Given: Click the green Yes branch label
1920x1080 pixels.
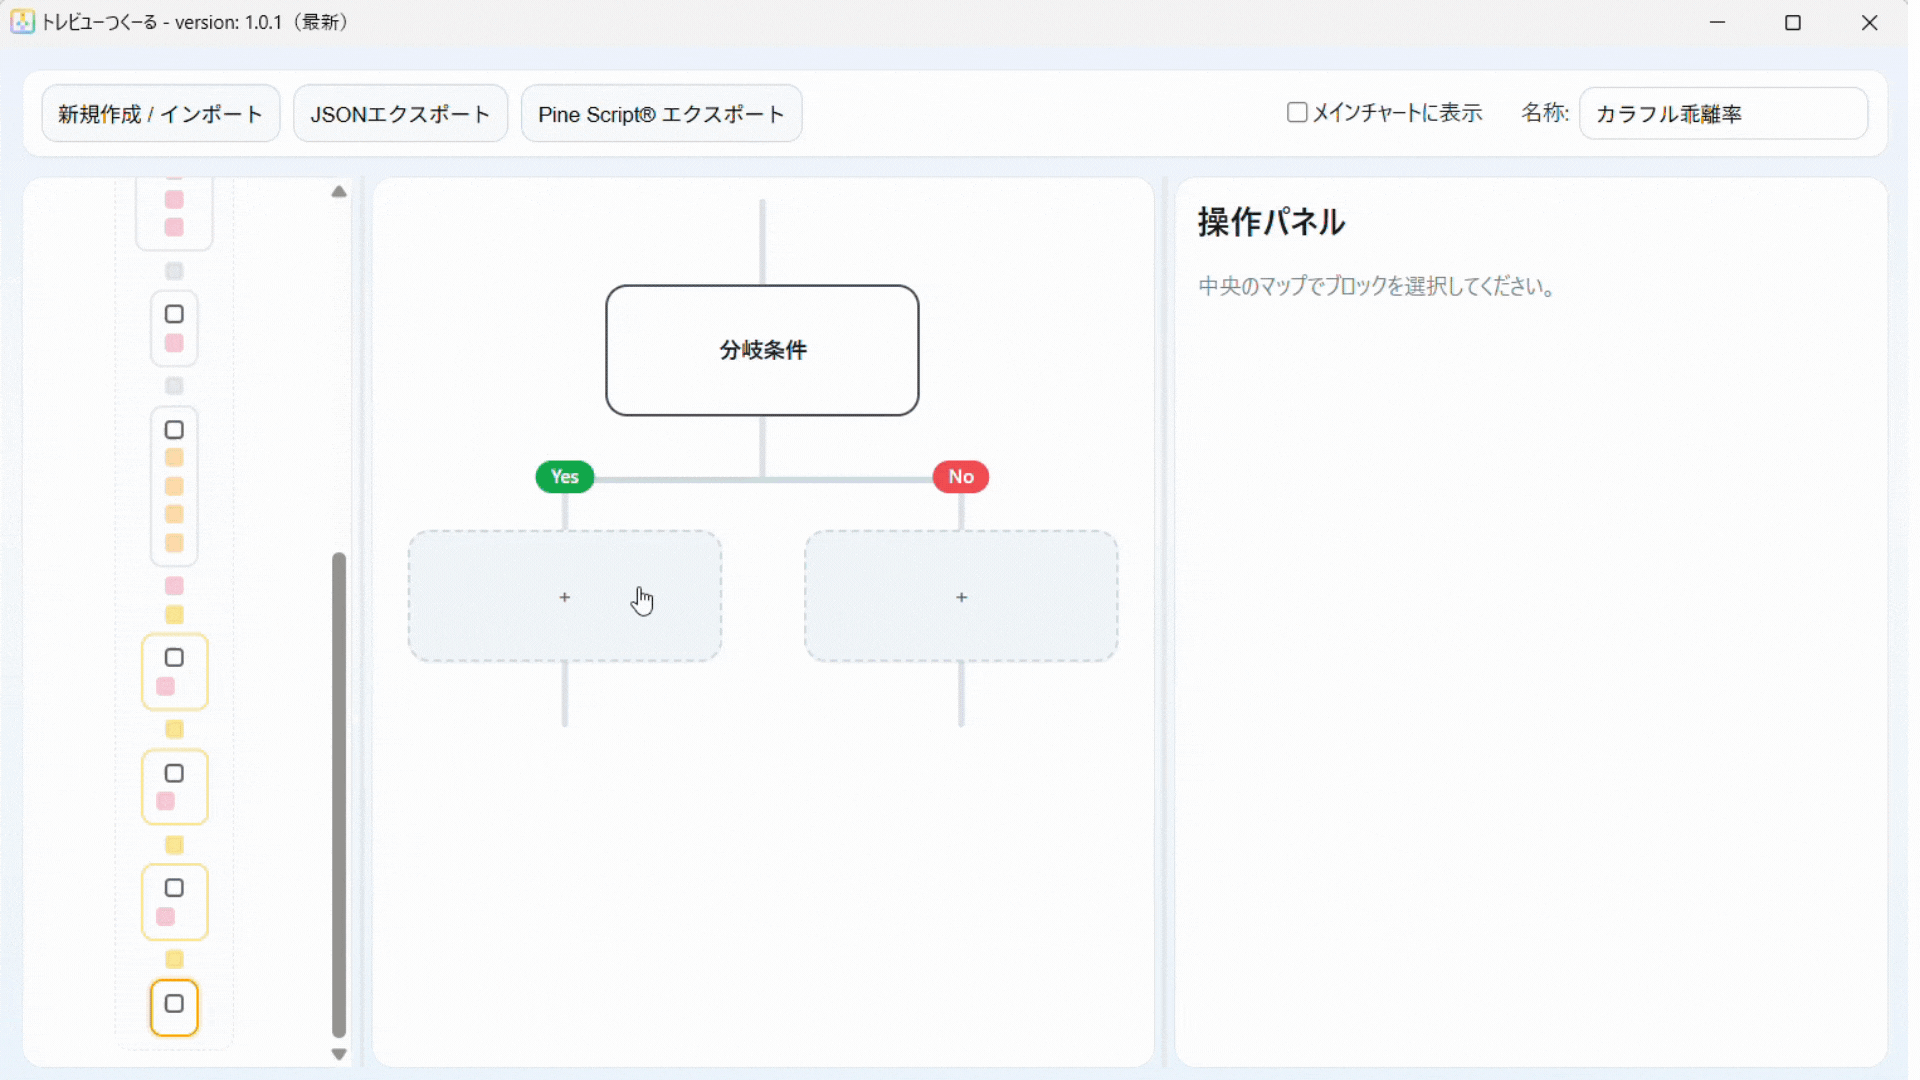Looking at the screenshot, I should (564, 477).
